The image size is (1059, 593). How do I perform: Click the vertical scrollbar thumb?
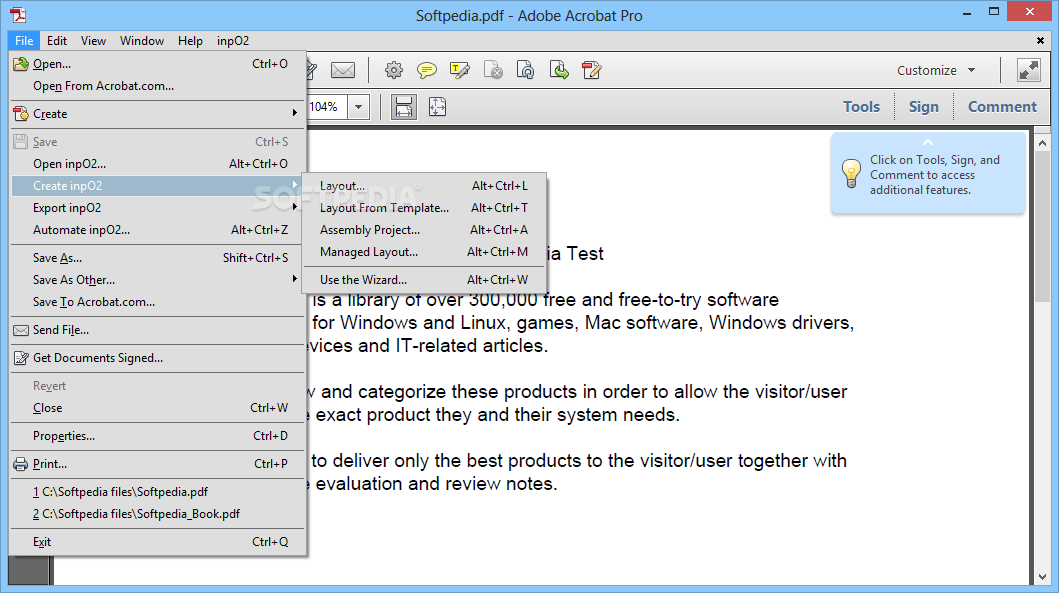(x=1042, y=228)
